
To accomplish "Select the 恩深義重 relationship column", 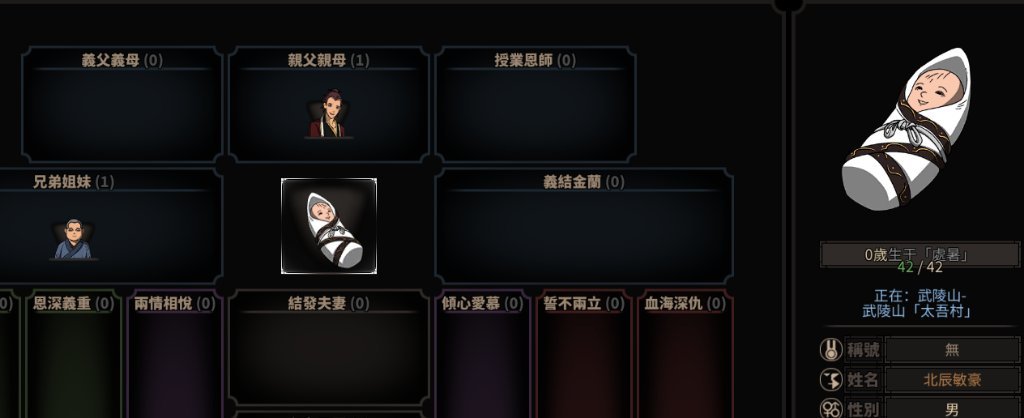I will click(x=74, y=356).
